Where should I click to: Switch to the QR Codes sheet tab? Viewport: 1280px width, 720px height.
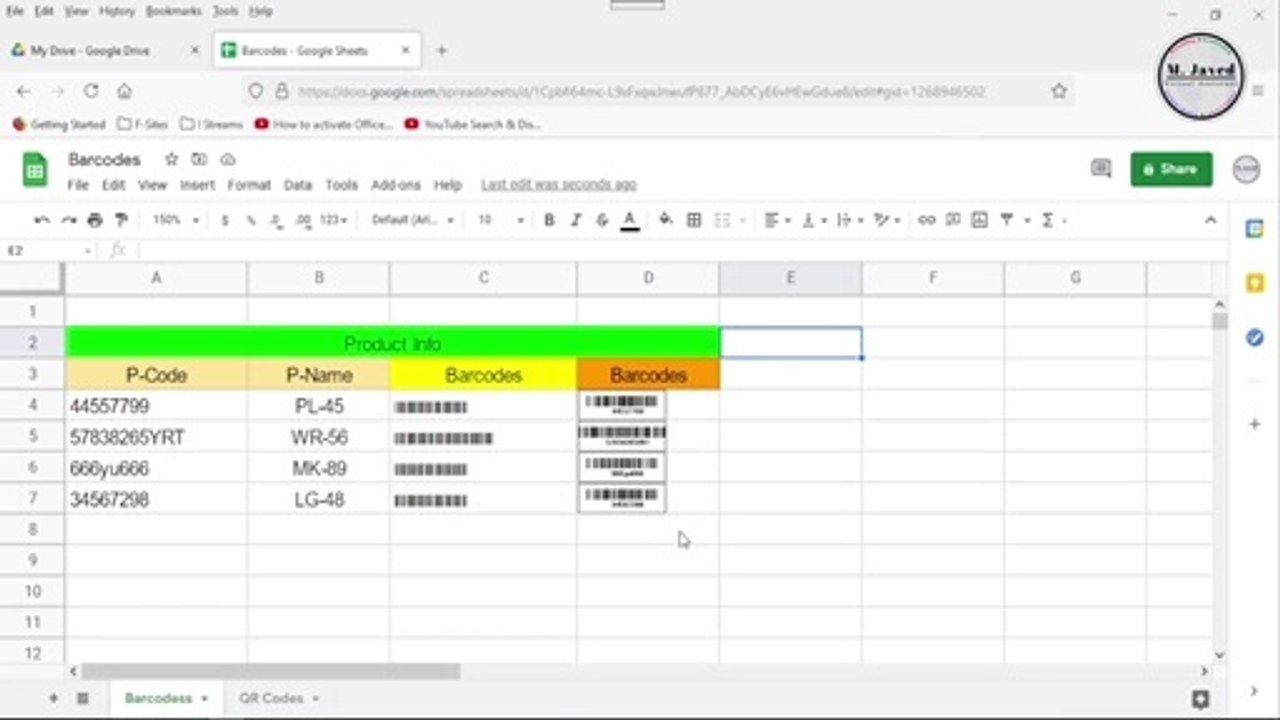coord(271,698)
